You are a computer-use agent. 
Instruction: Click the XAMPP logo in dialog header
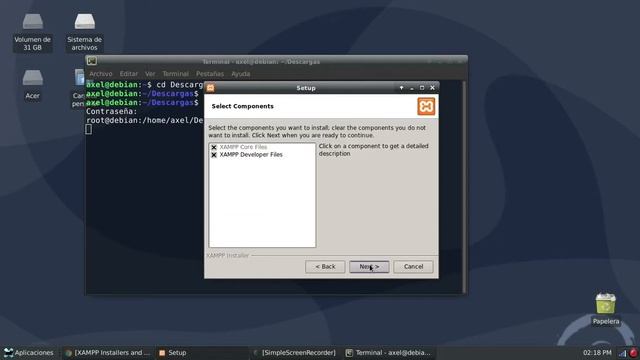[426, 107]
